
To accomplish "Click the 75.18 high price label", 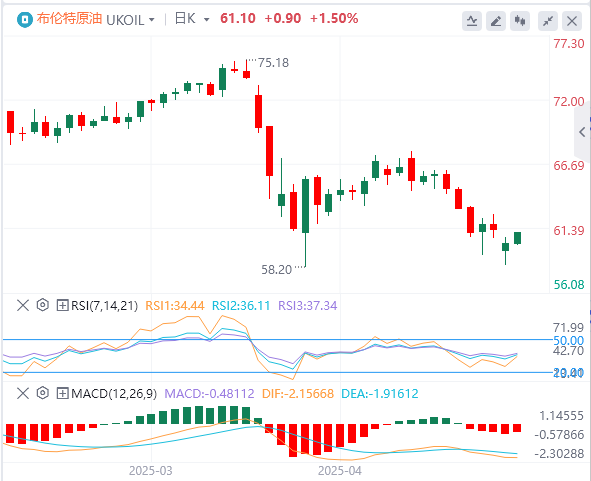I will pos(273,63).
